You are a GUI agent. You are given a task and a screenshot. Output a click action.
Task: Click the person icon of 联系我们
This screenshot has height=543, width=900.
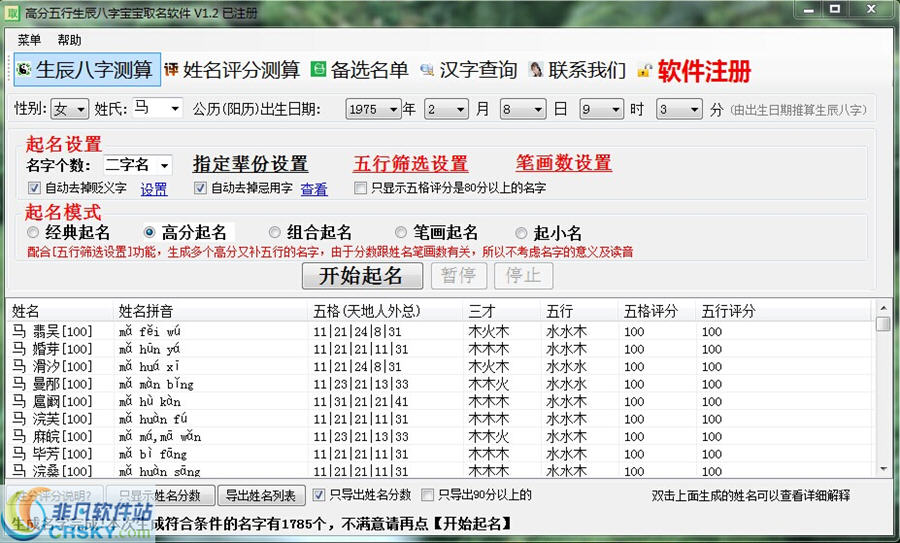(536, 69)
